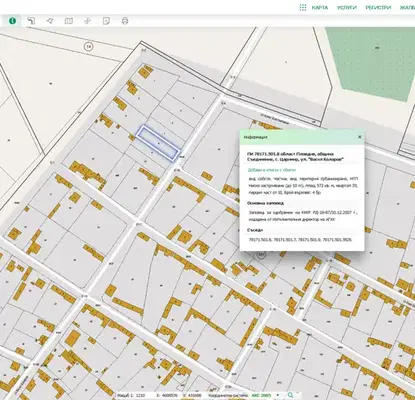Click the measure tool icon in toolbar
This screenshot has width=415, height=400.
87,21
